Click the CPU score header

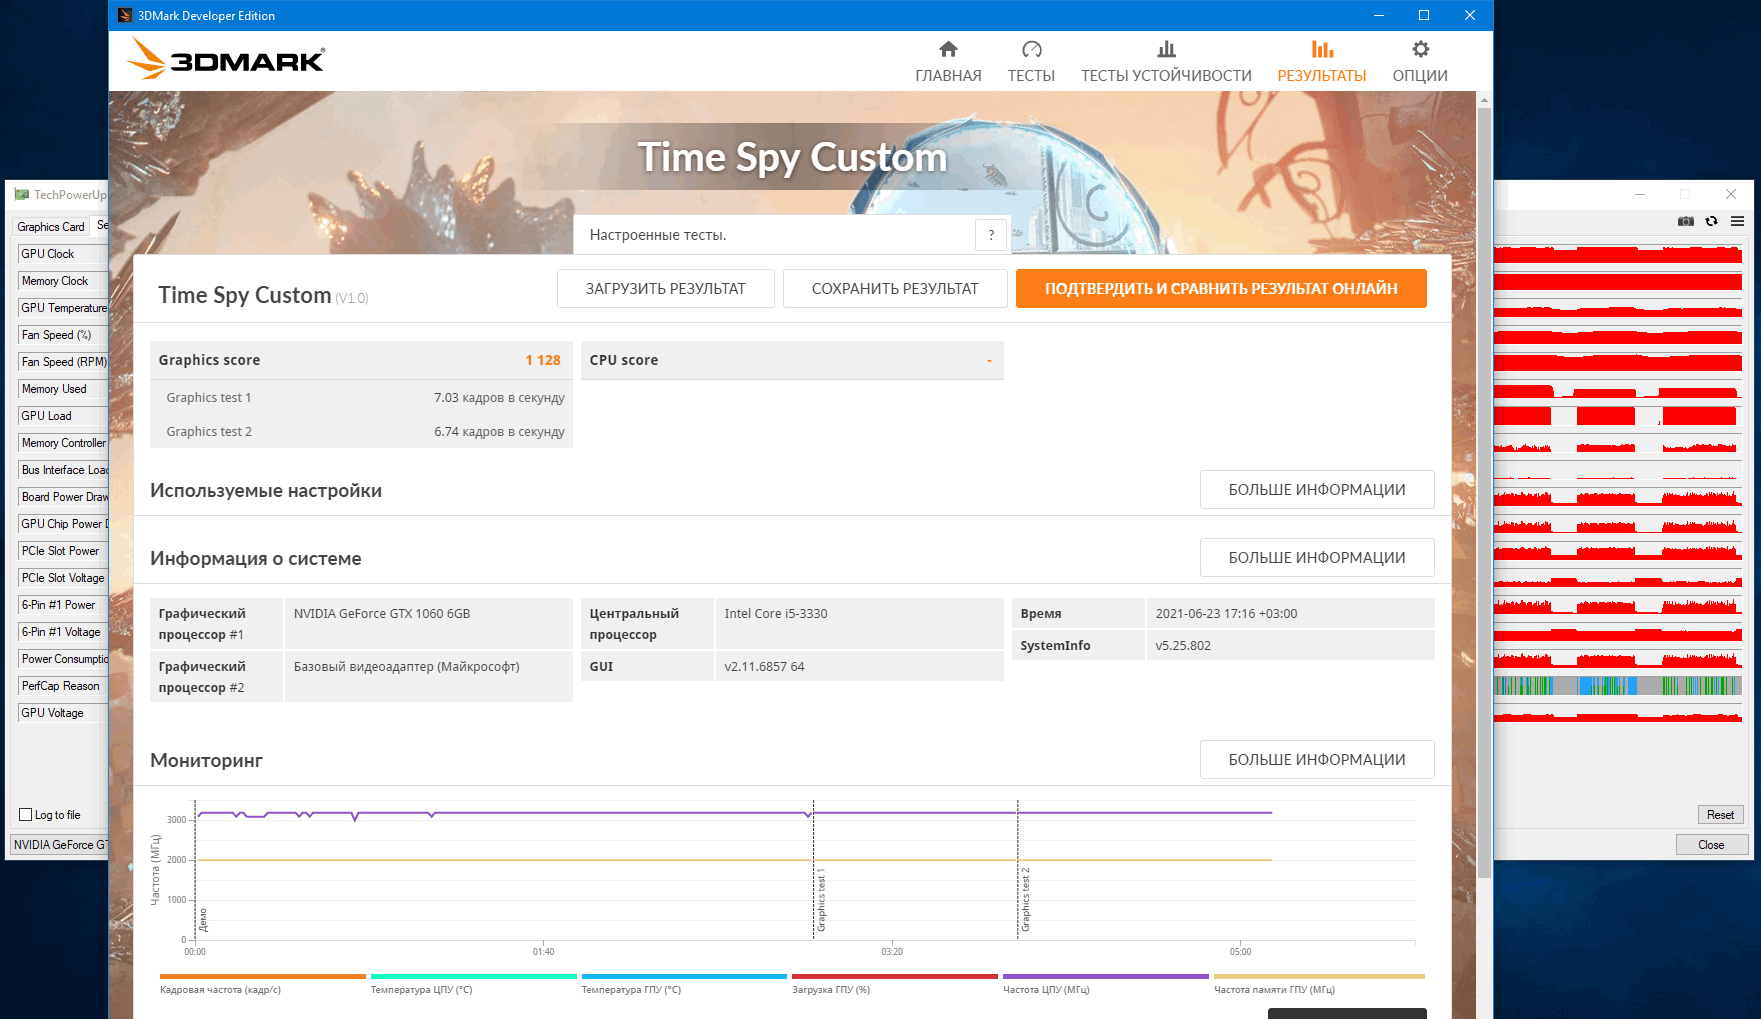tap(792, 360)
